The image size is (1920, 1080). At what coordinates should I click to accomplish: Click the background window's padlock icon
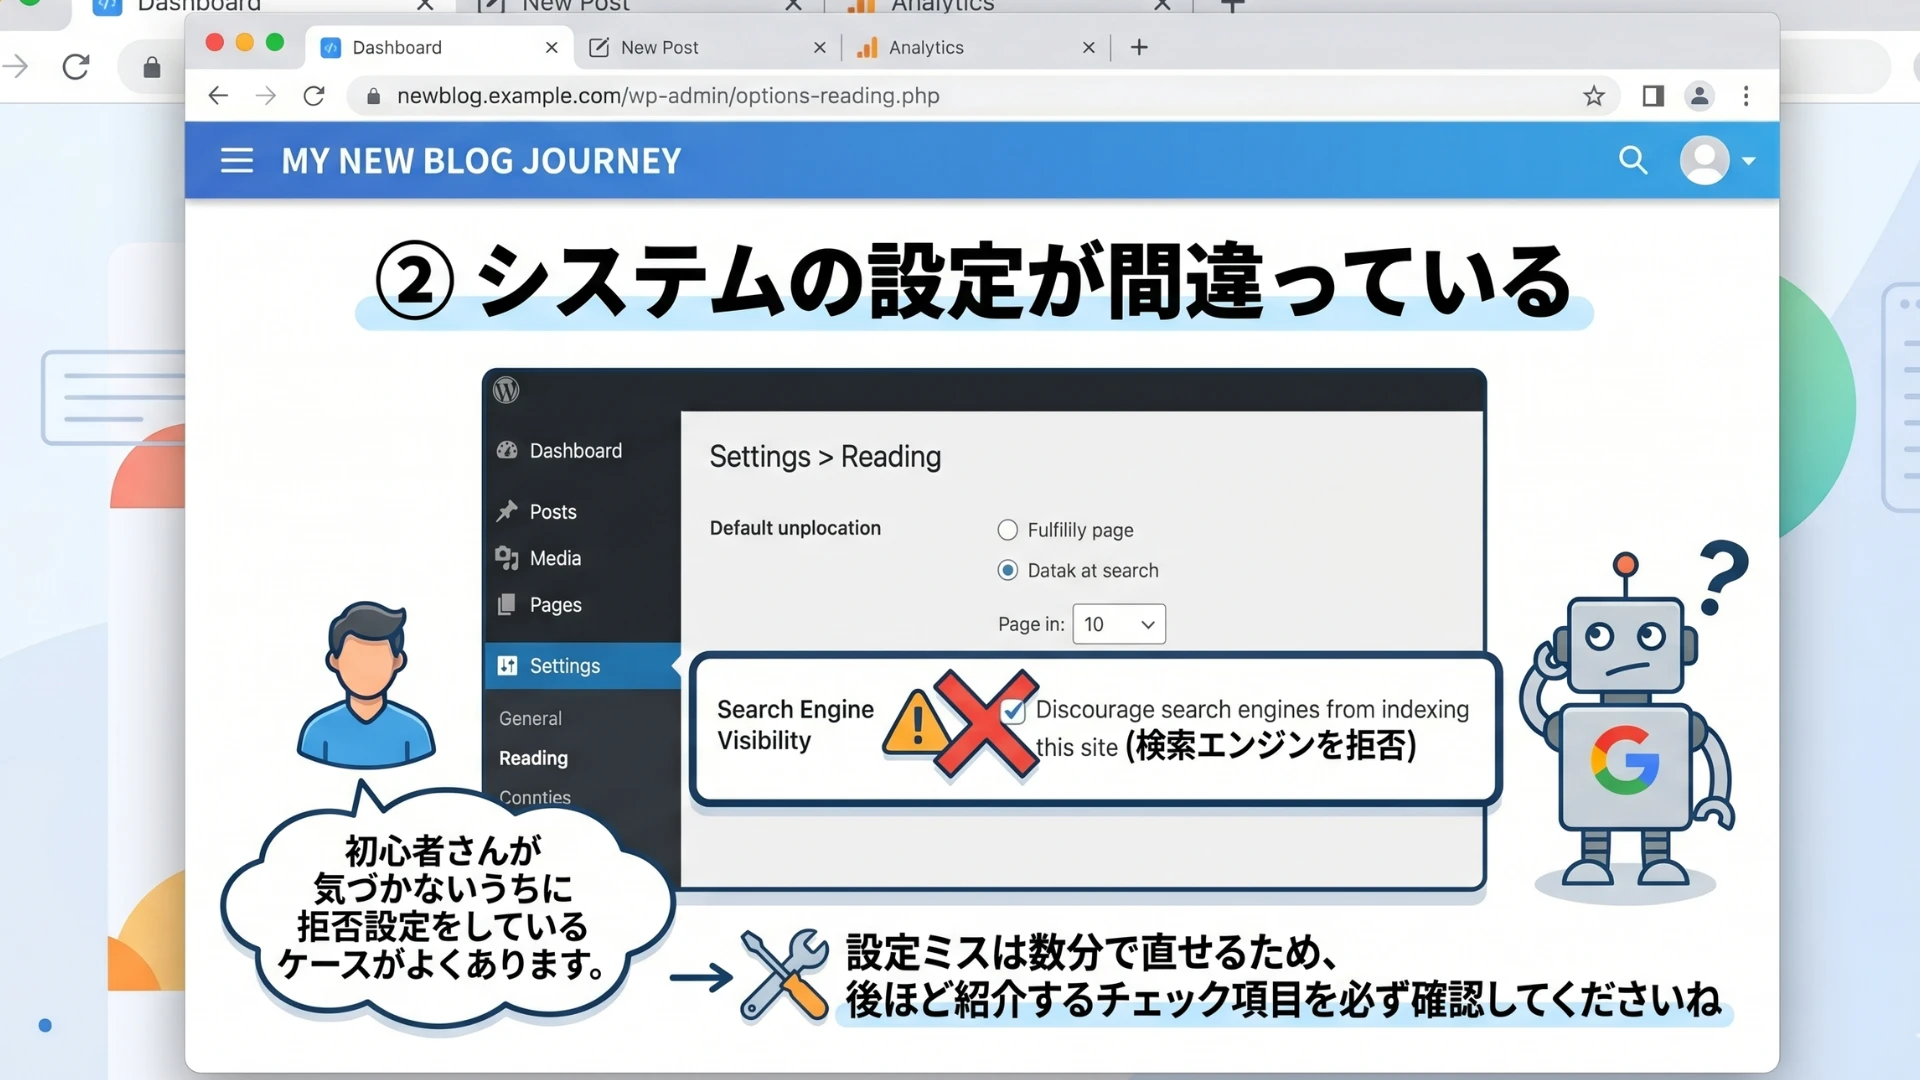pos(152,68)
